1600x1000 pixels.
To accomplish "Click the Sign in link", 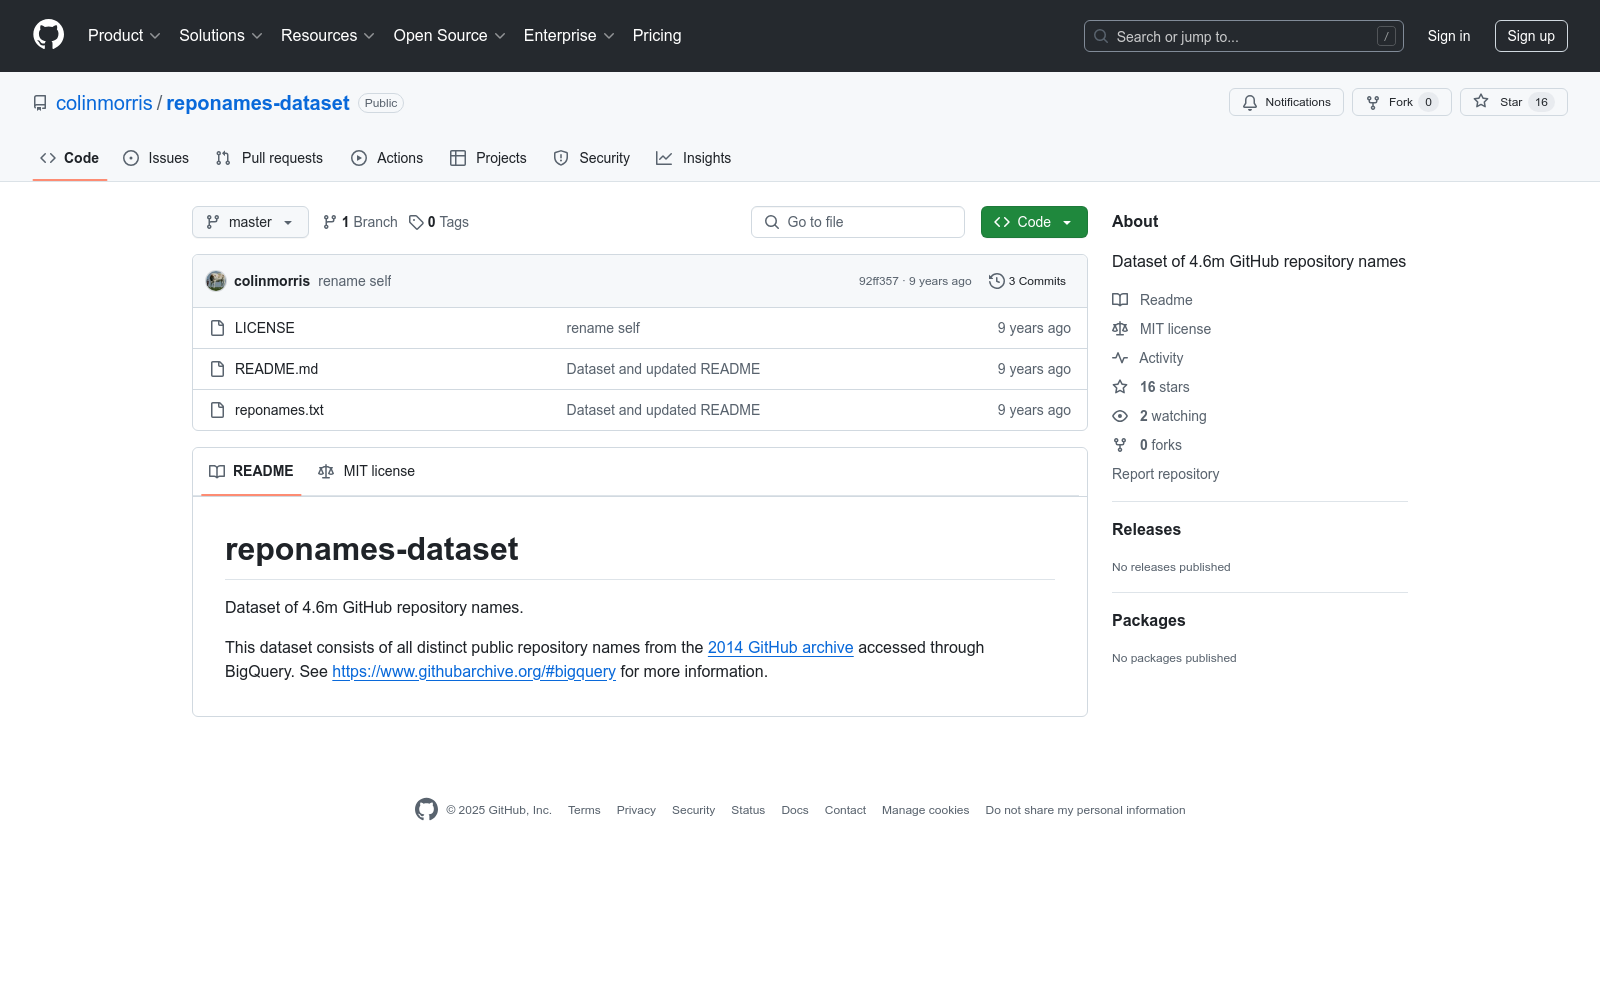I will (1449, 36).
